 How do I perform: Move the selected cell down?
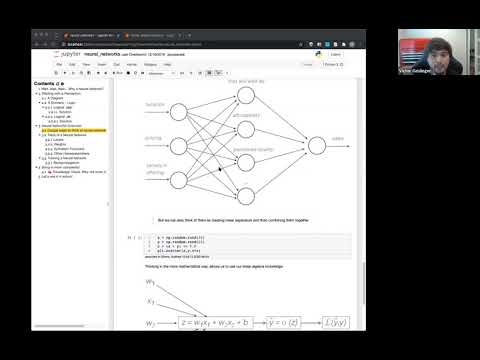(x=106, y=73)
